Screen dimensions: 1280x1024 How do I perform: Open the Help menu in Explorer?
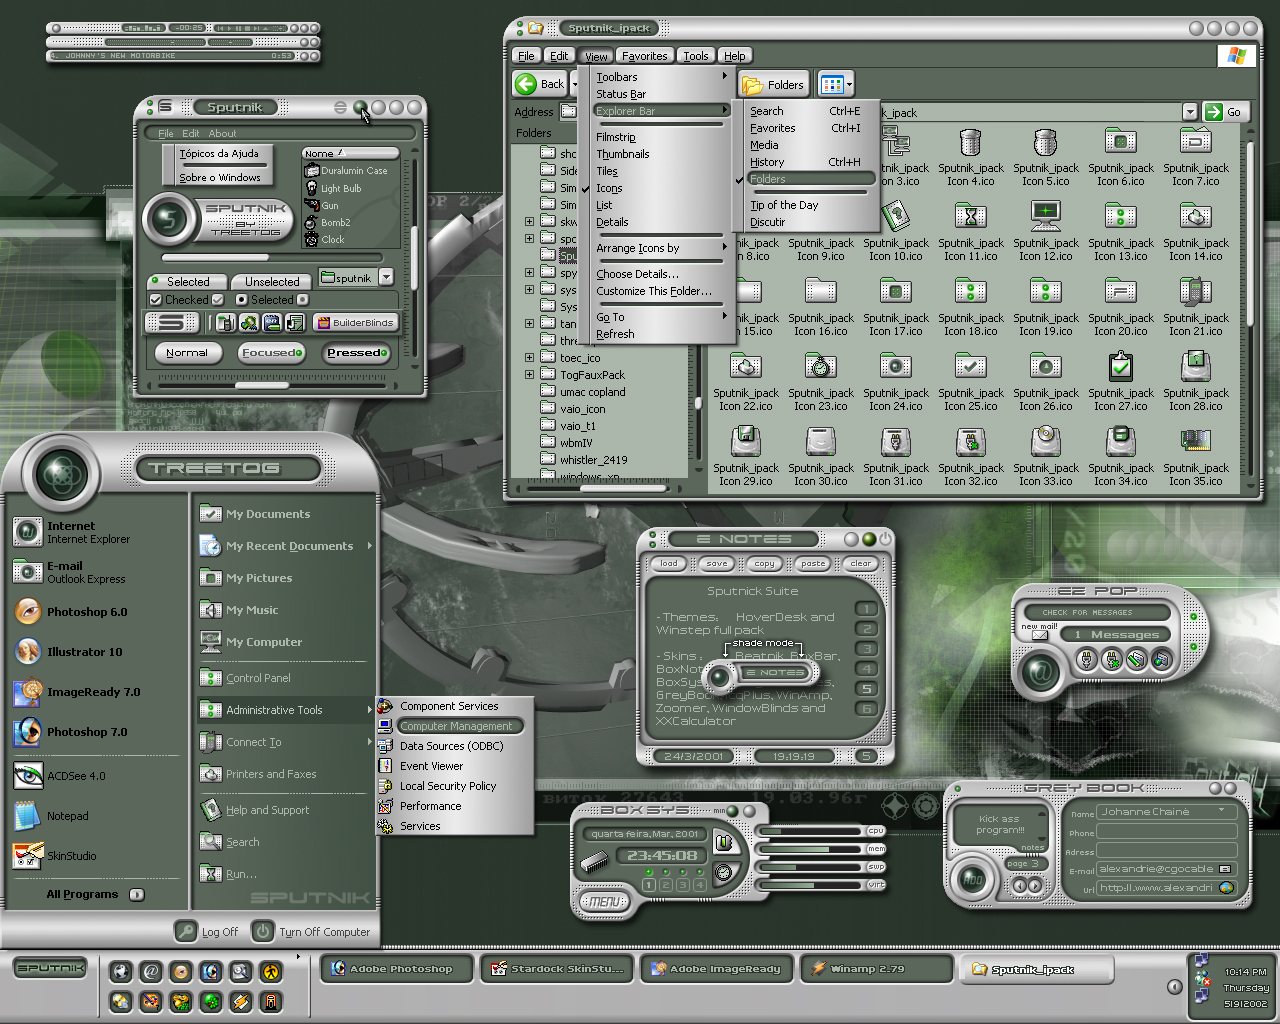point(734,56)
